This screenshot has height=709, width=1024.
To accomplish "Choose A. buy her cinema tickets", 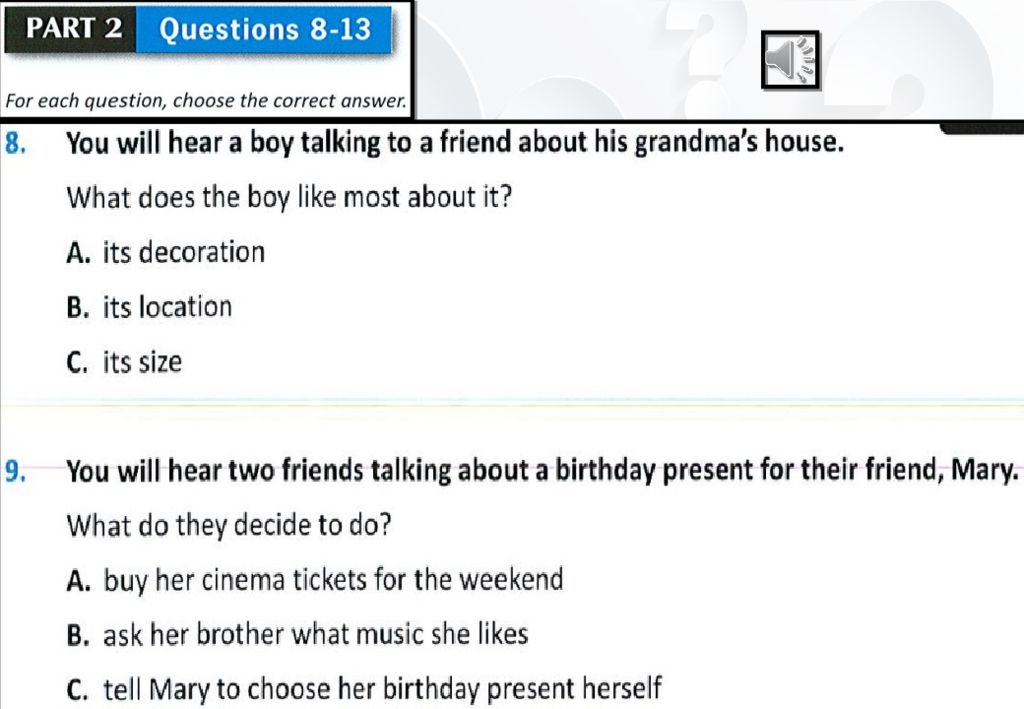I will [x=315, y=580].
